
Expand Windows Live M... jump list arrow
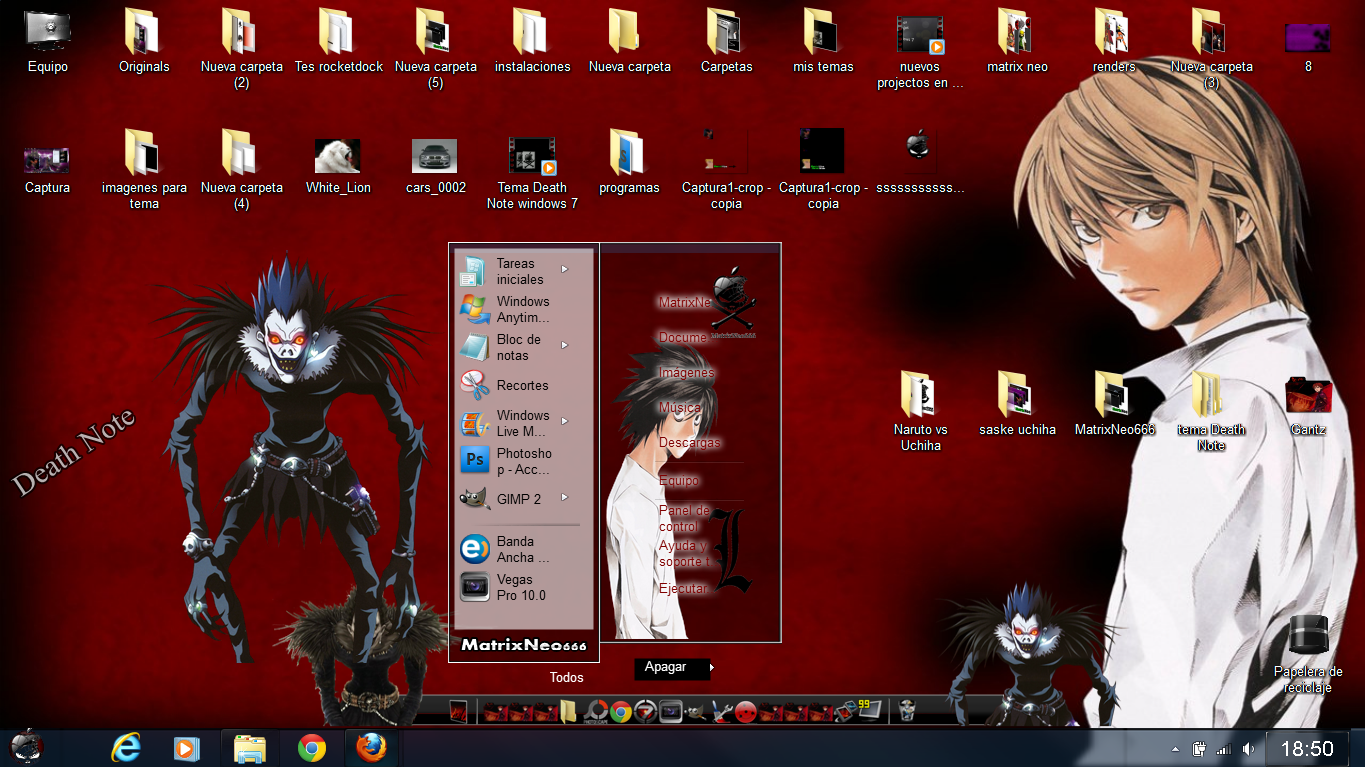tap(565, 421)
